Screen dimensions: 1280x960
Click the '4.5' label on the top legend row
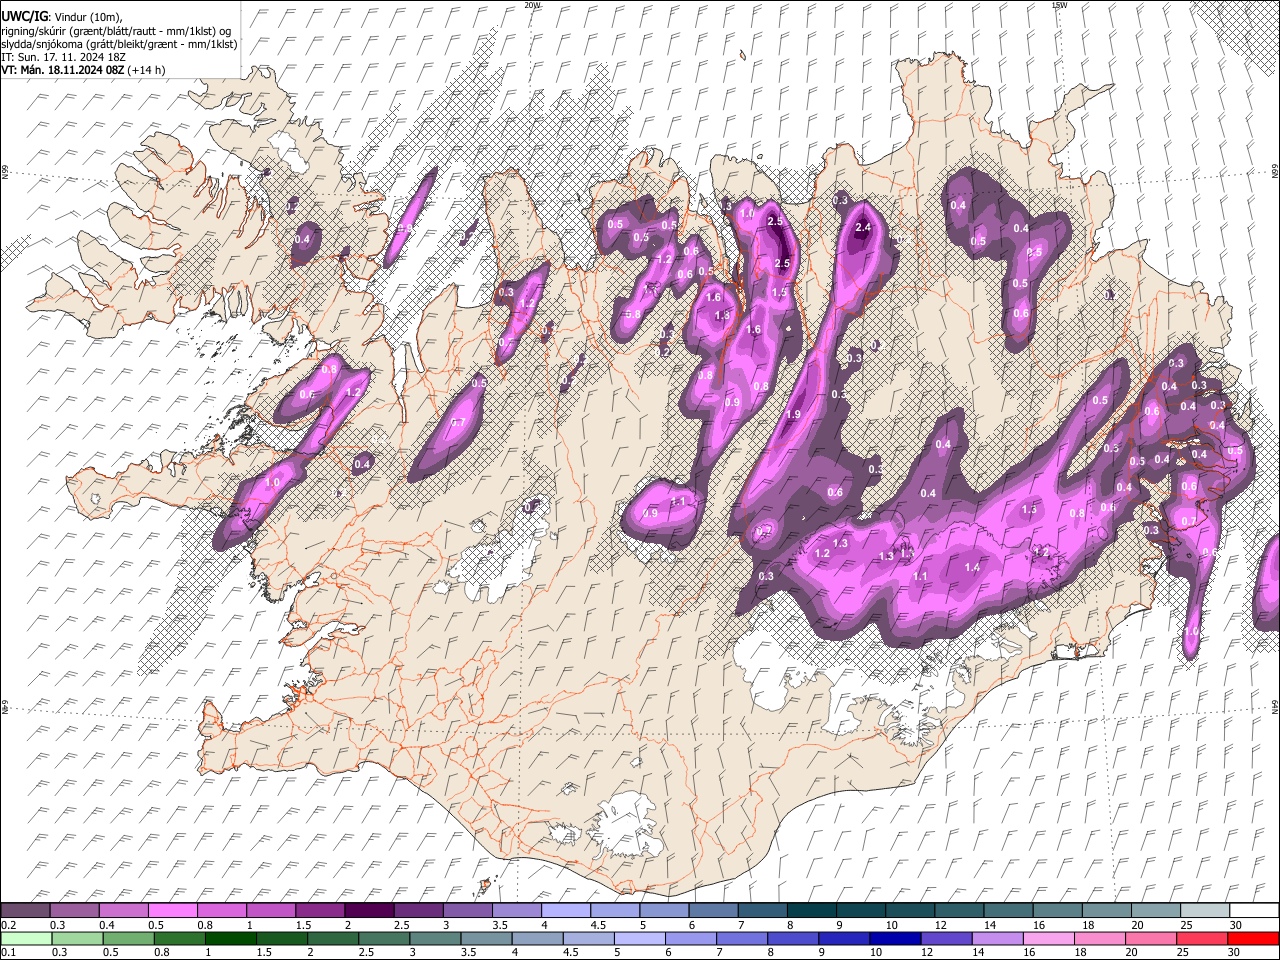(x=597, y=925)
